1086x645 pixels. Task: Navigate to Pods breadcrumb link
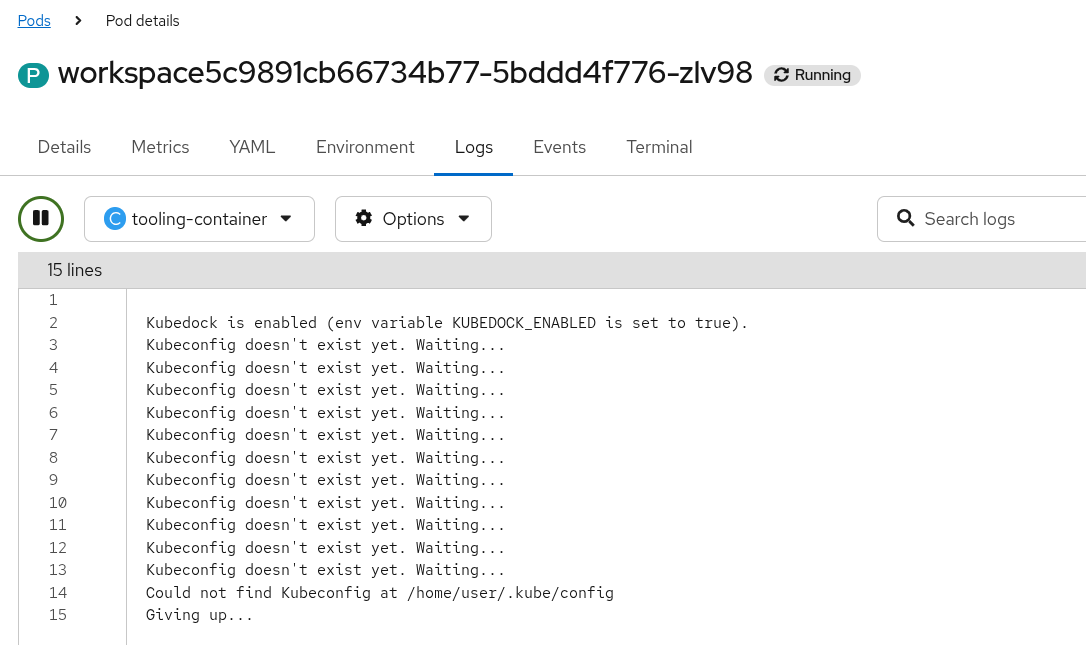coord(34,20)
